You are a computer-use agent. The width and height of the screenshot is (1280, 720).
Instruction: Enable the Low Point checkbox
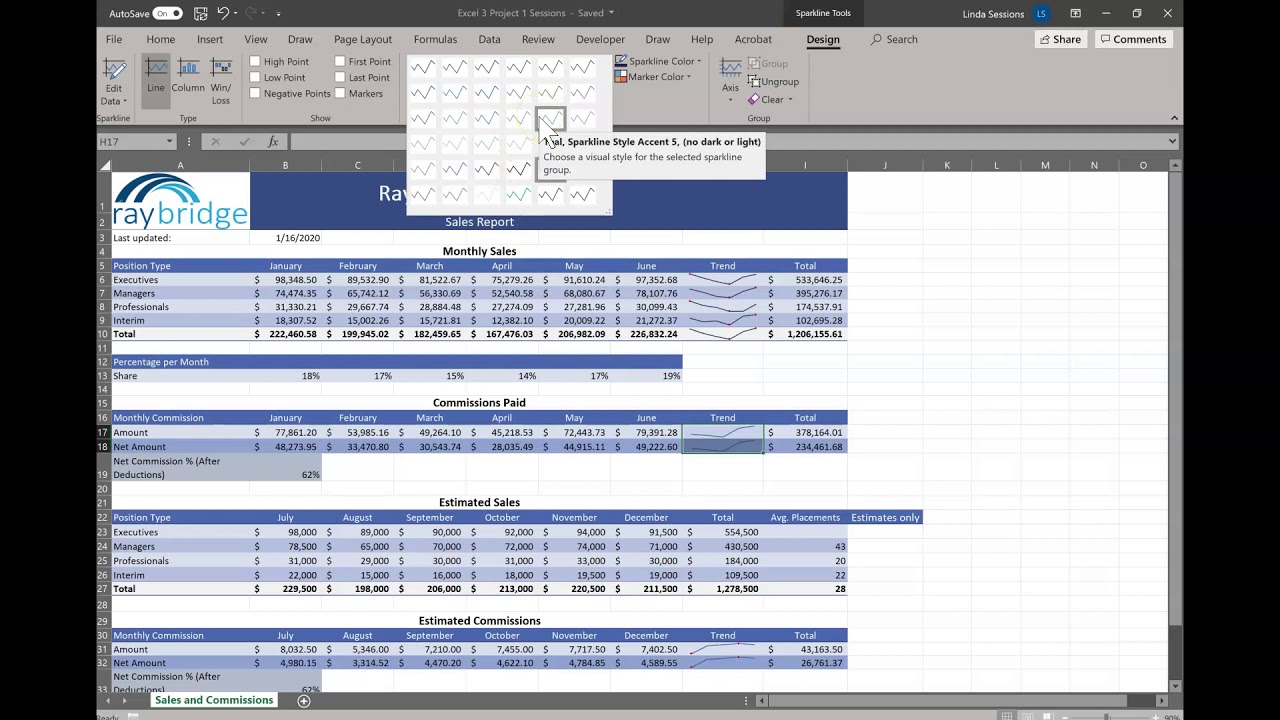click(255, 77)
